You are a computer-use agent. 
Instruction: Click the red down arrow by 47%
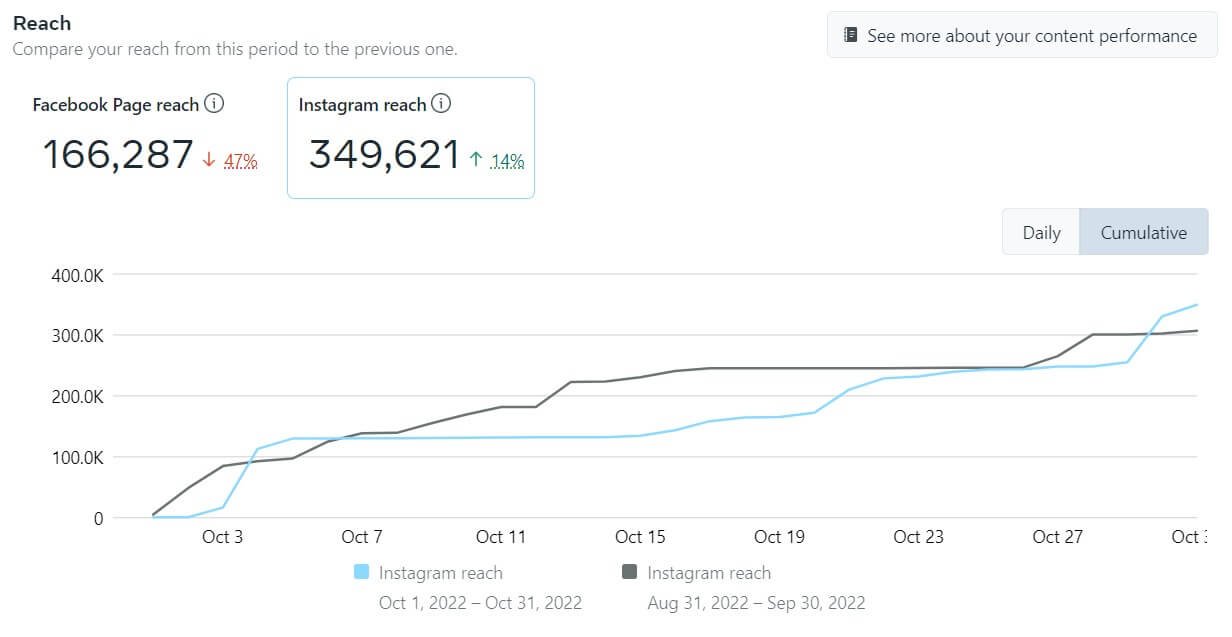tap(209, 159)
